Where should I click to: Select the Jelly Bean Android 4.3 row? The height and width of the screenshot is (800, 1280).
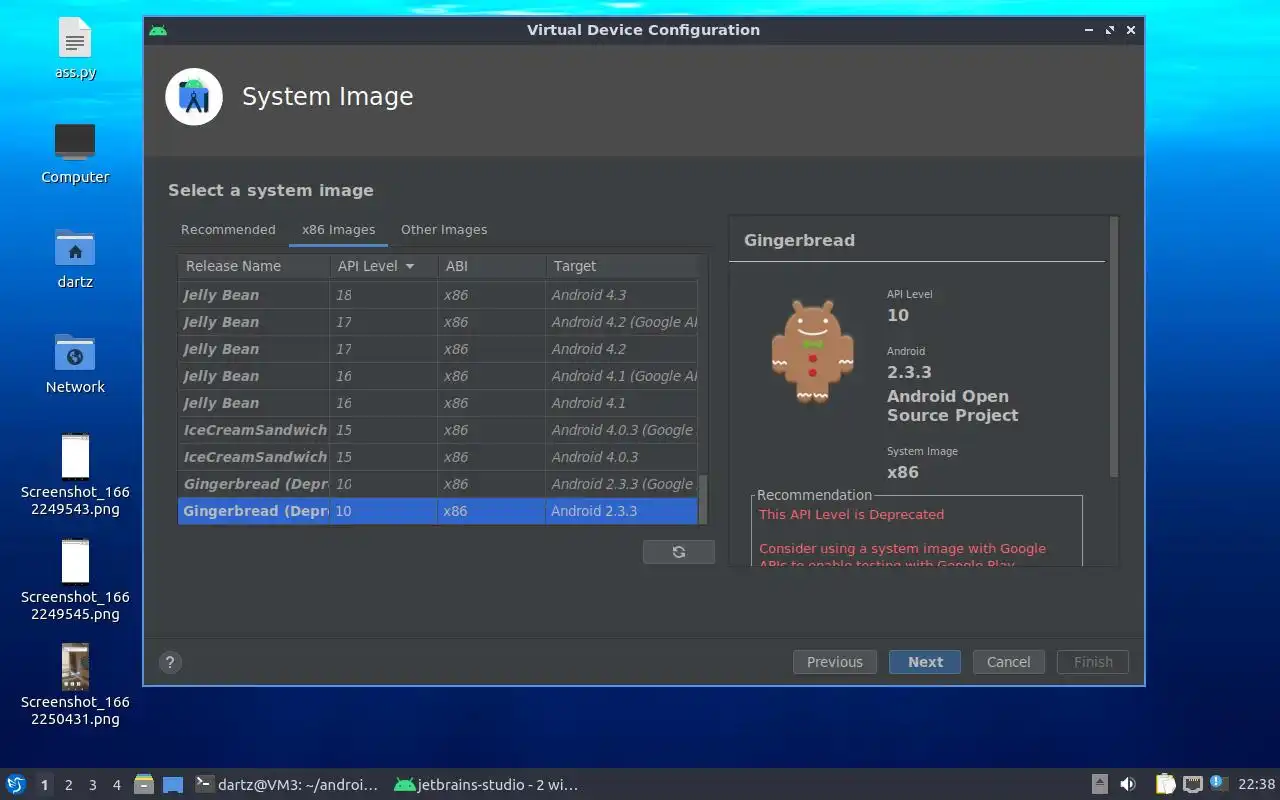pos(438,295)
